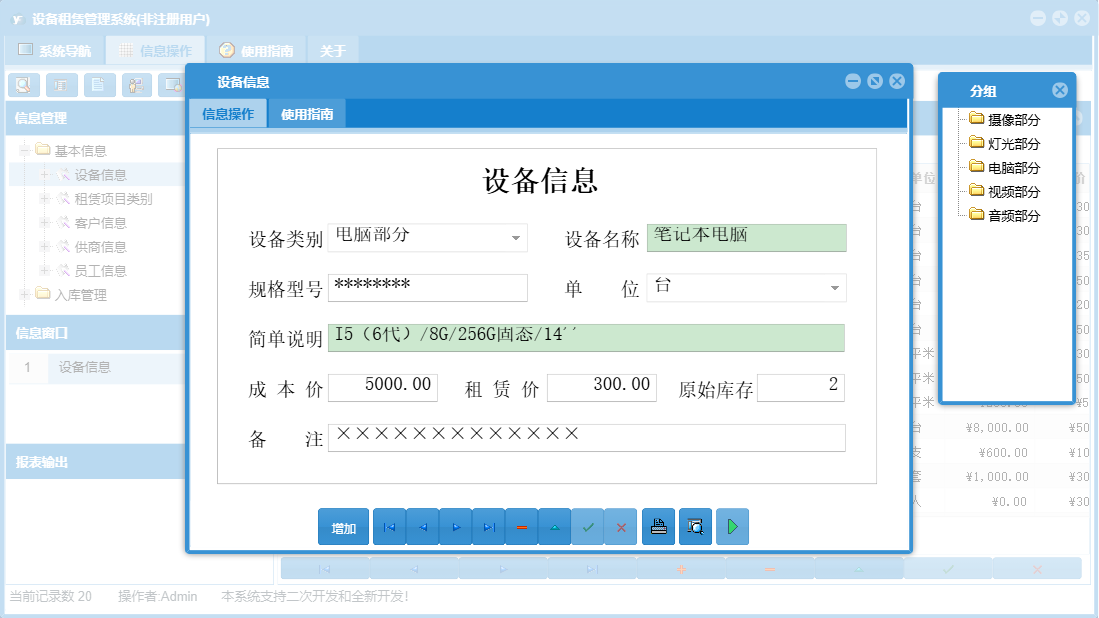This screenshot has width=1099, height=618.
Task: Click the 增加 button
Action: tap(343, 526)
